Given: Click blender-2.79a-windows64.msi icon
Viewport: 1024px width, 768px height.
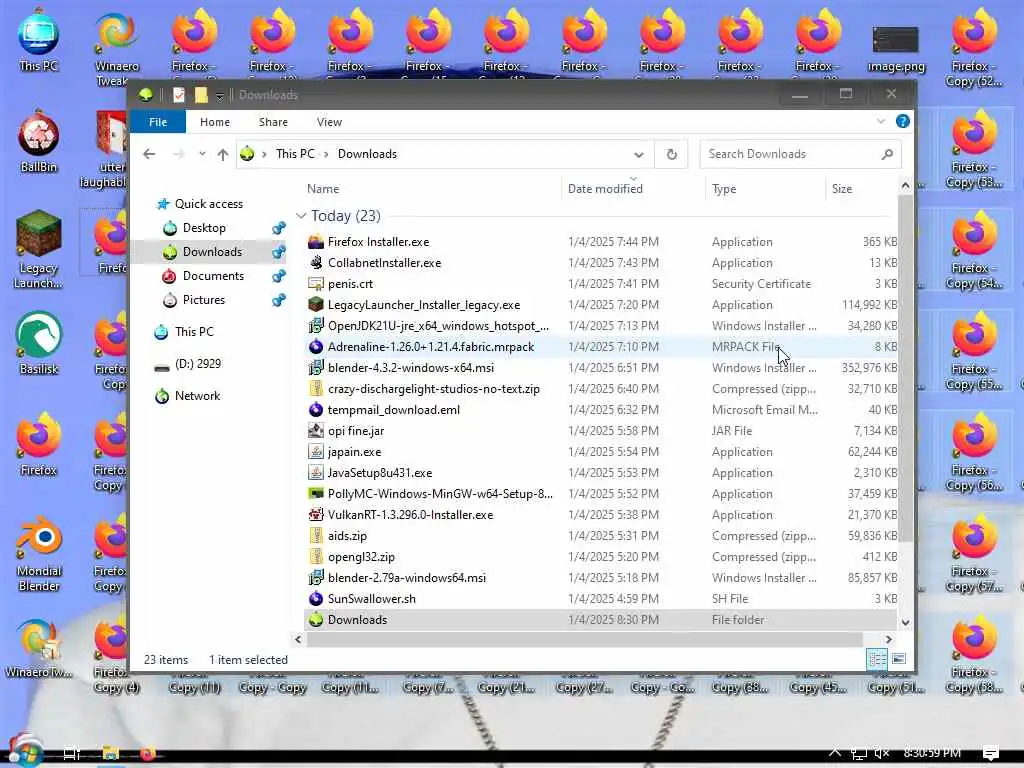Looking at the screenshot, I should click(316, 577).
